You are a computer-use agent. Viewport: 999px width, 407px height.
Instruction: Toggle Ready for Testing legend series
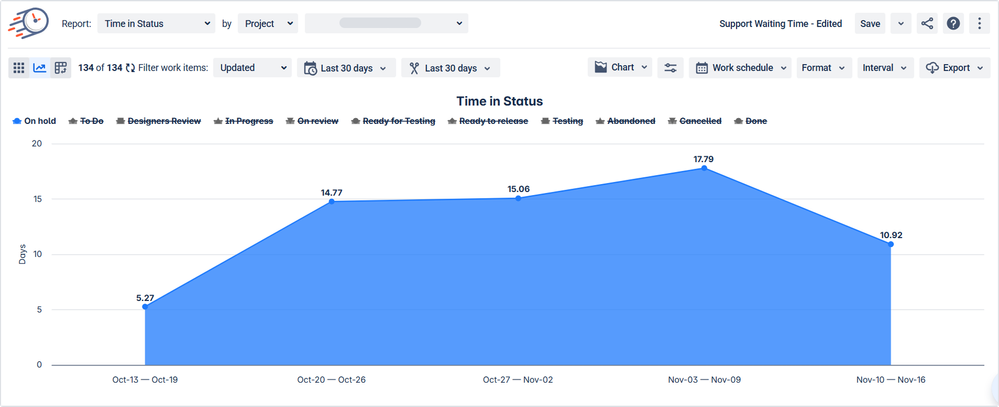click(x=393, y=121)
